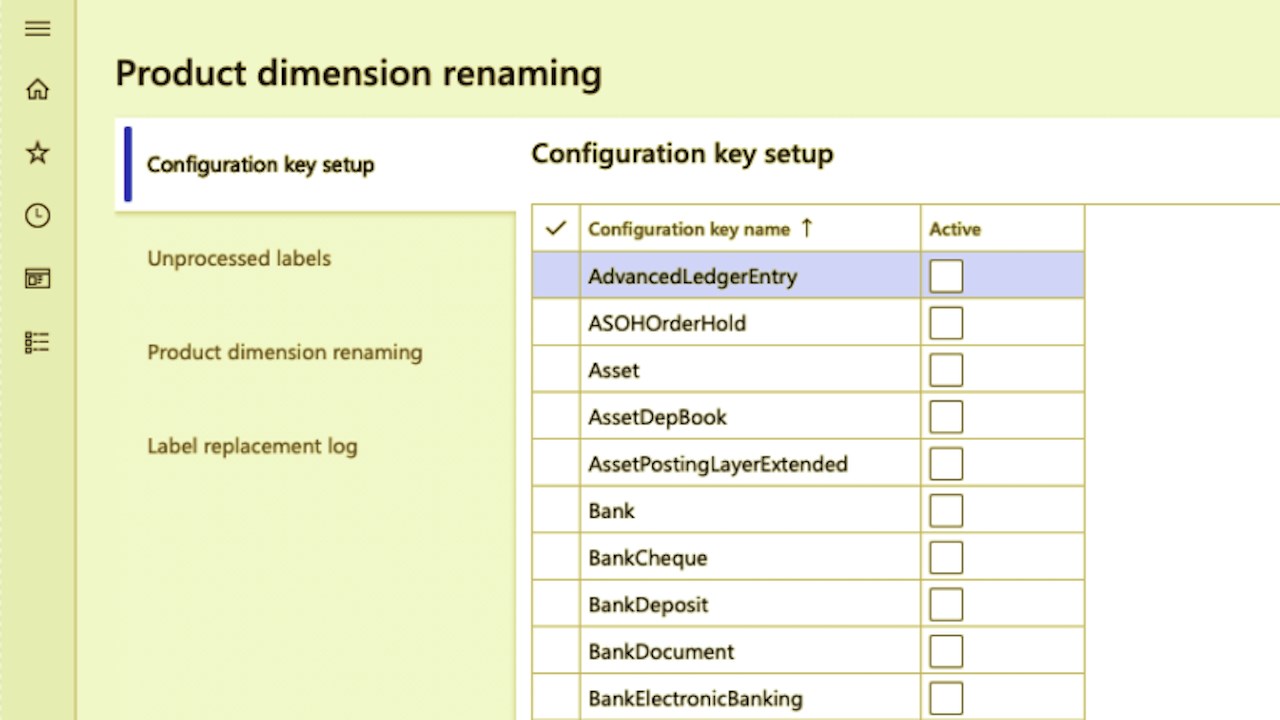Switch to Unprocessed labels tab
This screenshot has width=1280, height=720.
[x=239, y=258]
